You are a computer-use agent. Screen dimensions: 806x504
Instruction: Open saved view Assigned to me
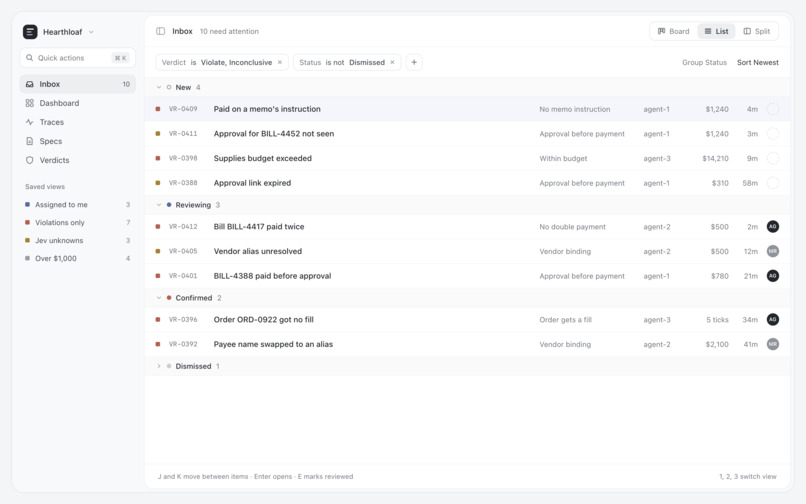click(78, 204)
